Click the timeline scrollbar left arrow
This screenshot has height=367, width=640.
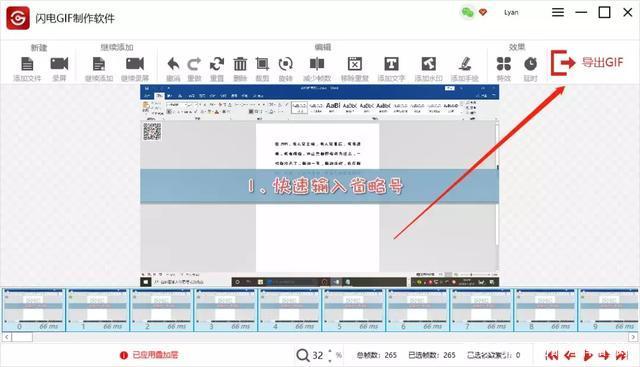point(7,337)
